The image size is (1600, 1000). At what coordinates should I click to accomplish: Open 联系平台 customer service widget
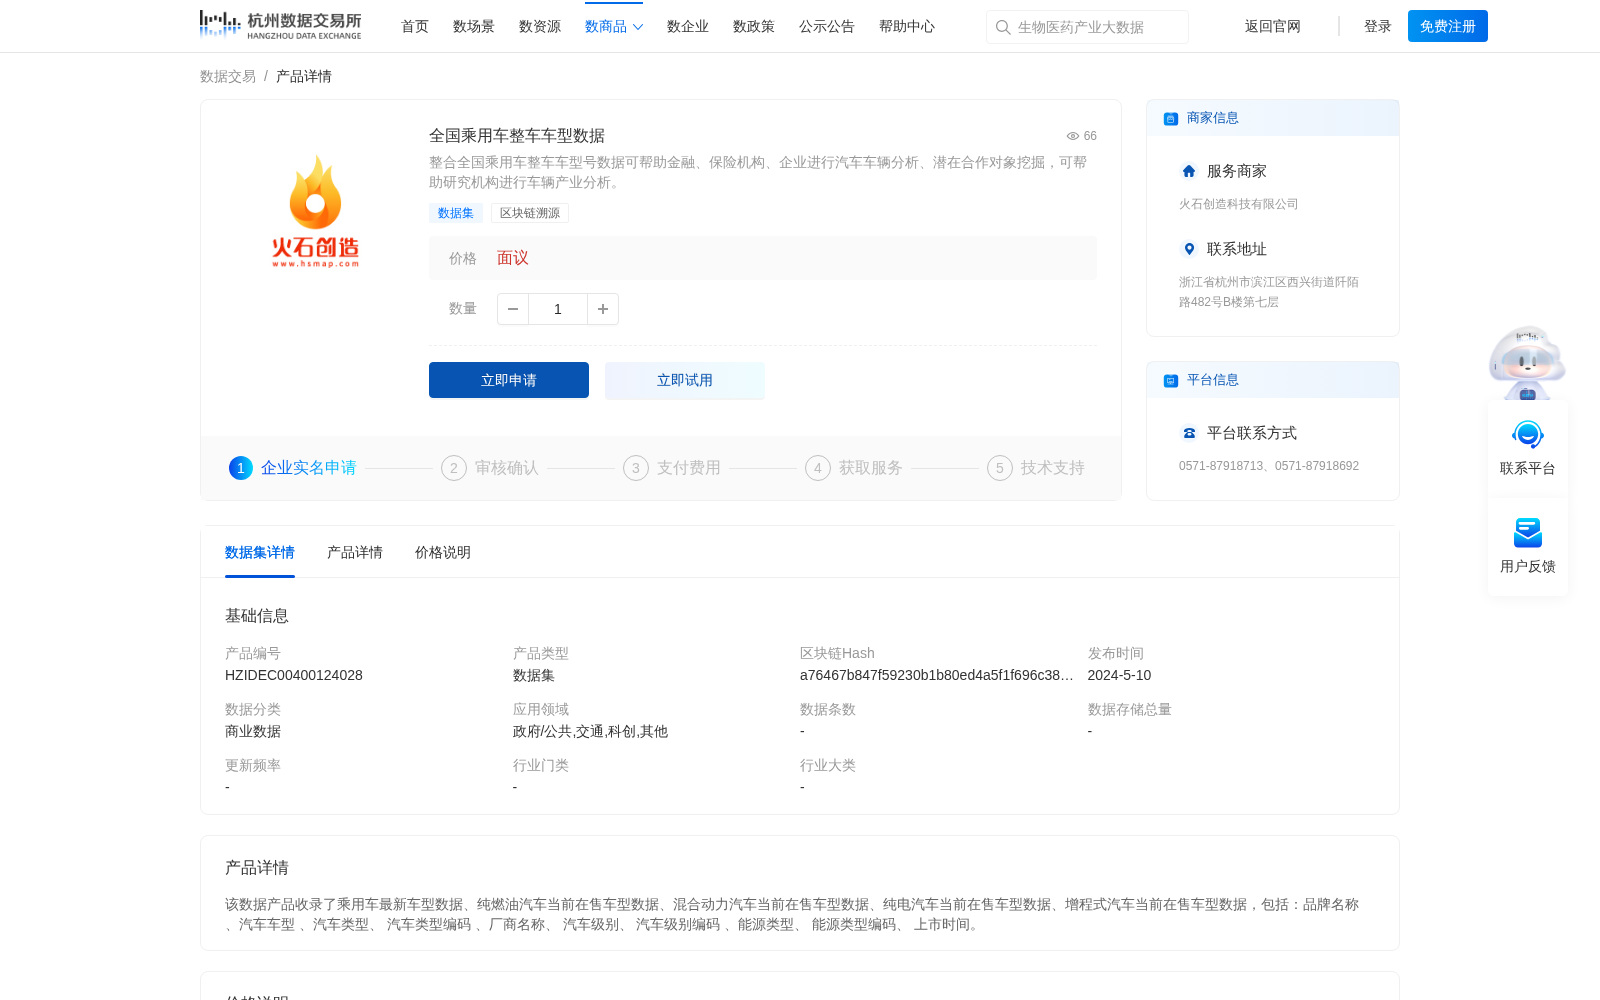[x=1528, y=448]
